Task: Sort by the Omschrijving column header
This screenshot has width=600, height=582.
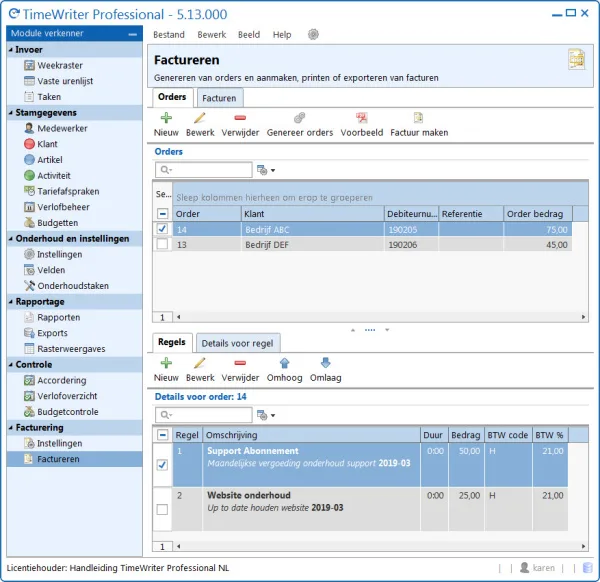Action: [x=311, y=435]
